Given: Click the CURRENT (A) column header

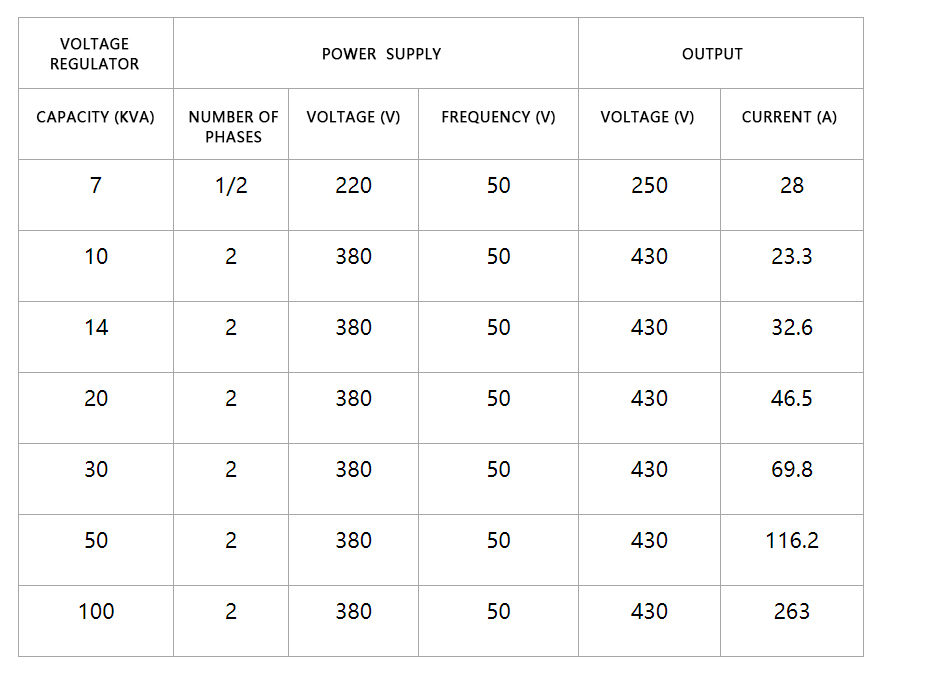Looking at the screenshot, I should point(792,124).
